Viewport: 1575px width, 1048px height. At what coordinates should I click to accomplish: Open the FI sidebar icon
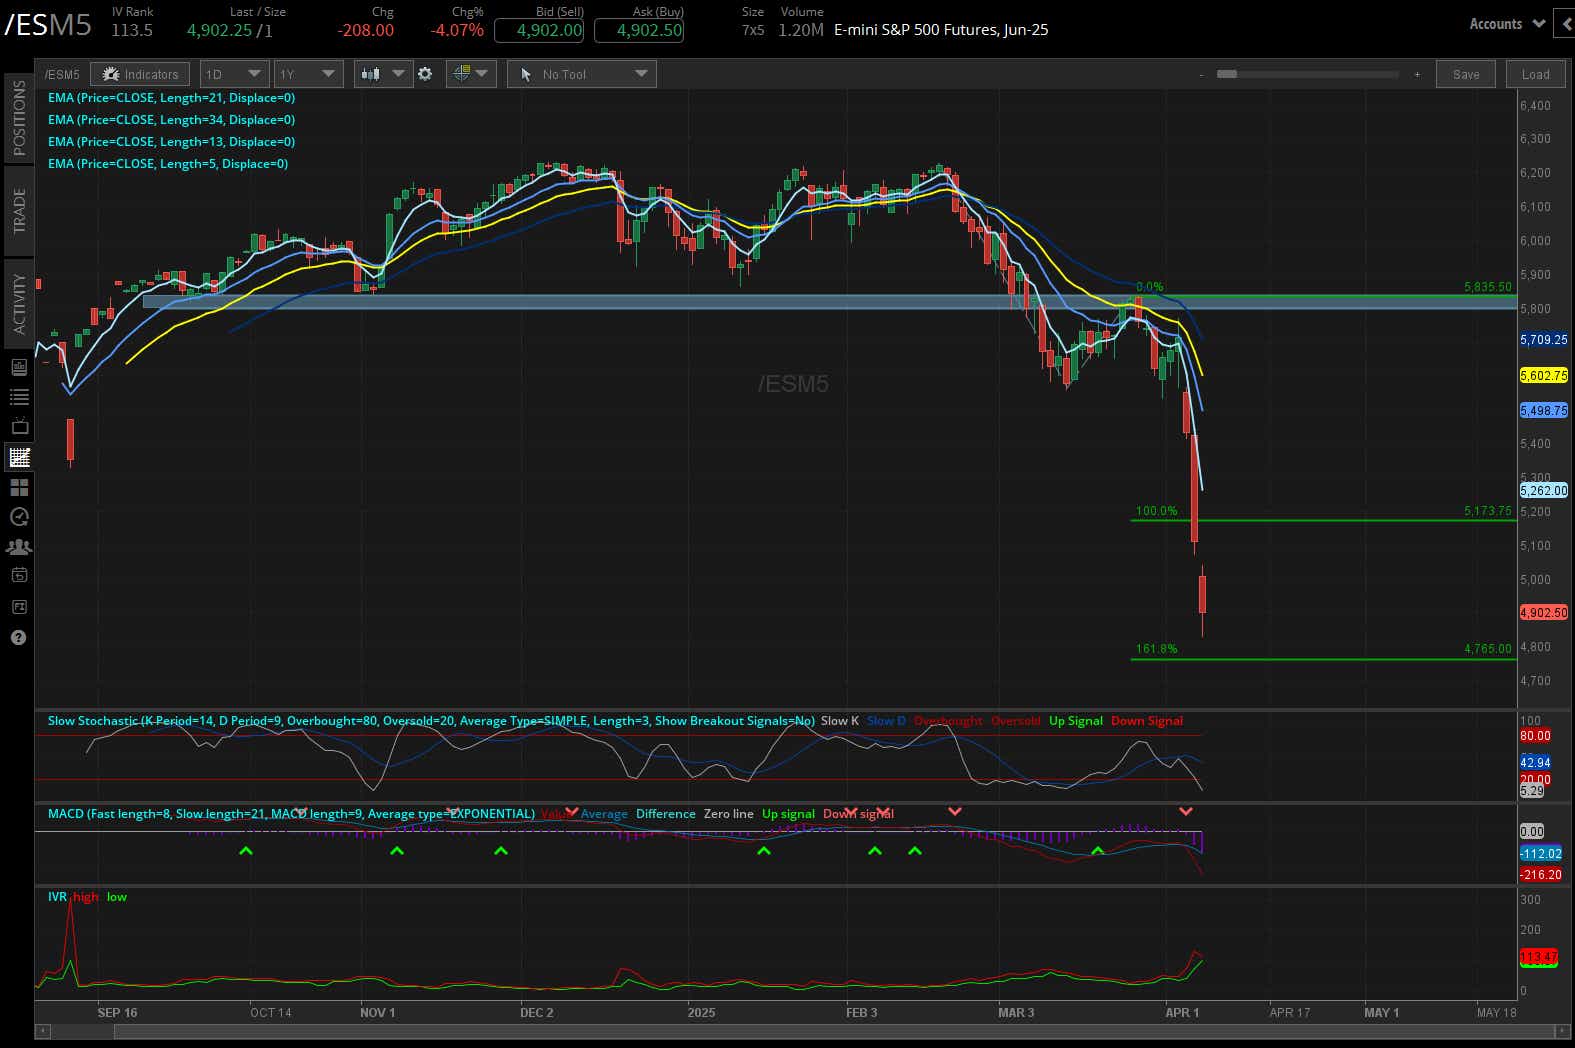(19, 607)
